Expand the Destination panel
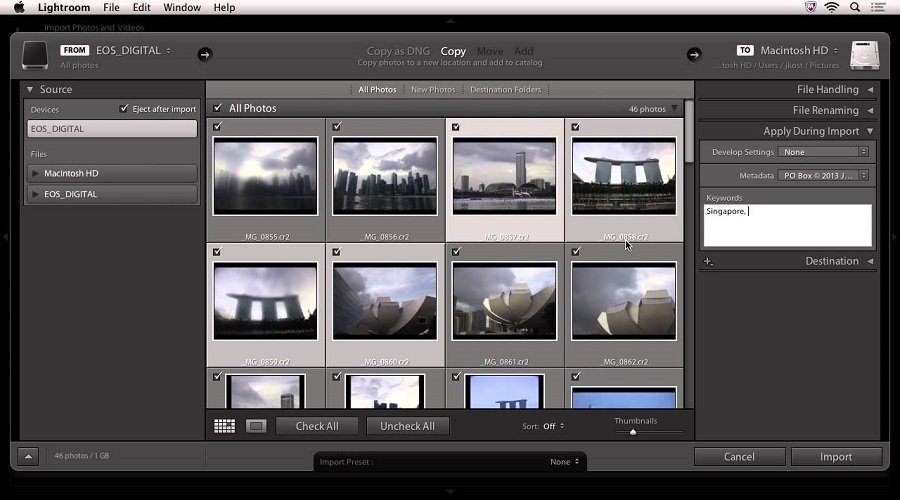900x500 pixels. pyautogui.click(x=870, y=261)
